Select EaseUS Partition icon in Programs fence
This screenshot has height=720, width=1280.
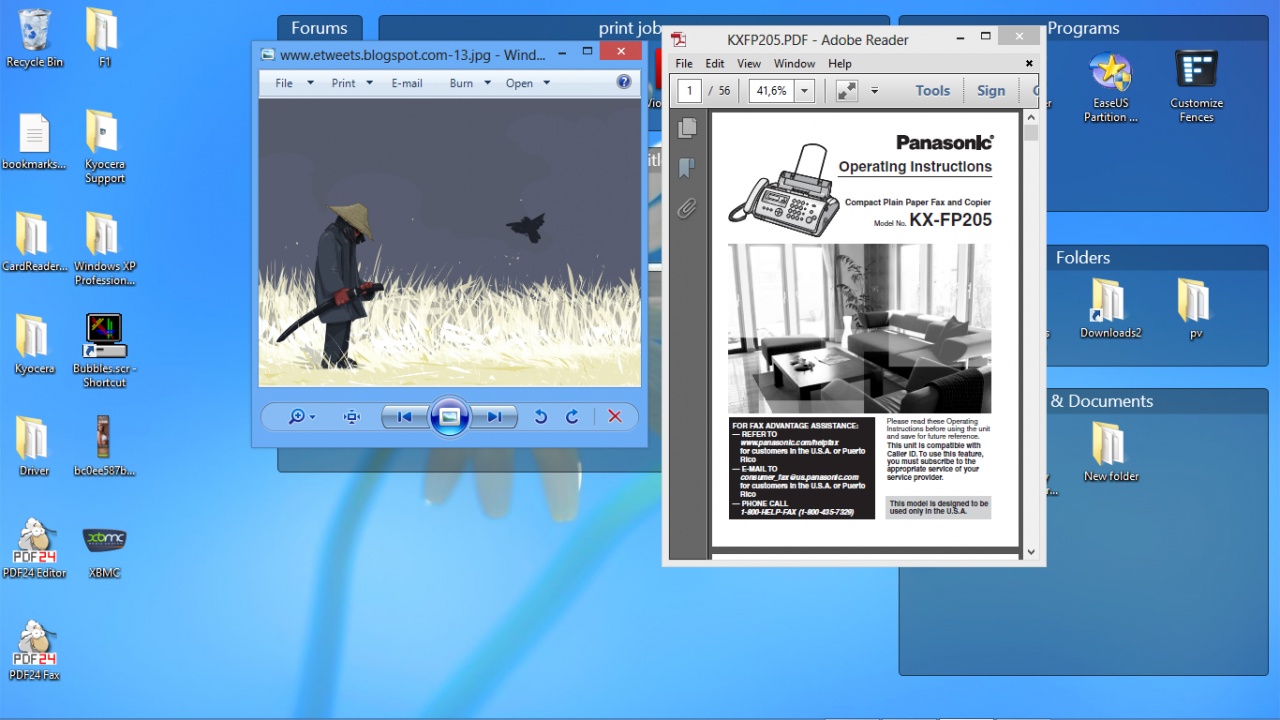pyautogui.click(x=1110, y=87)
